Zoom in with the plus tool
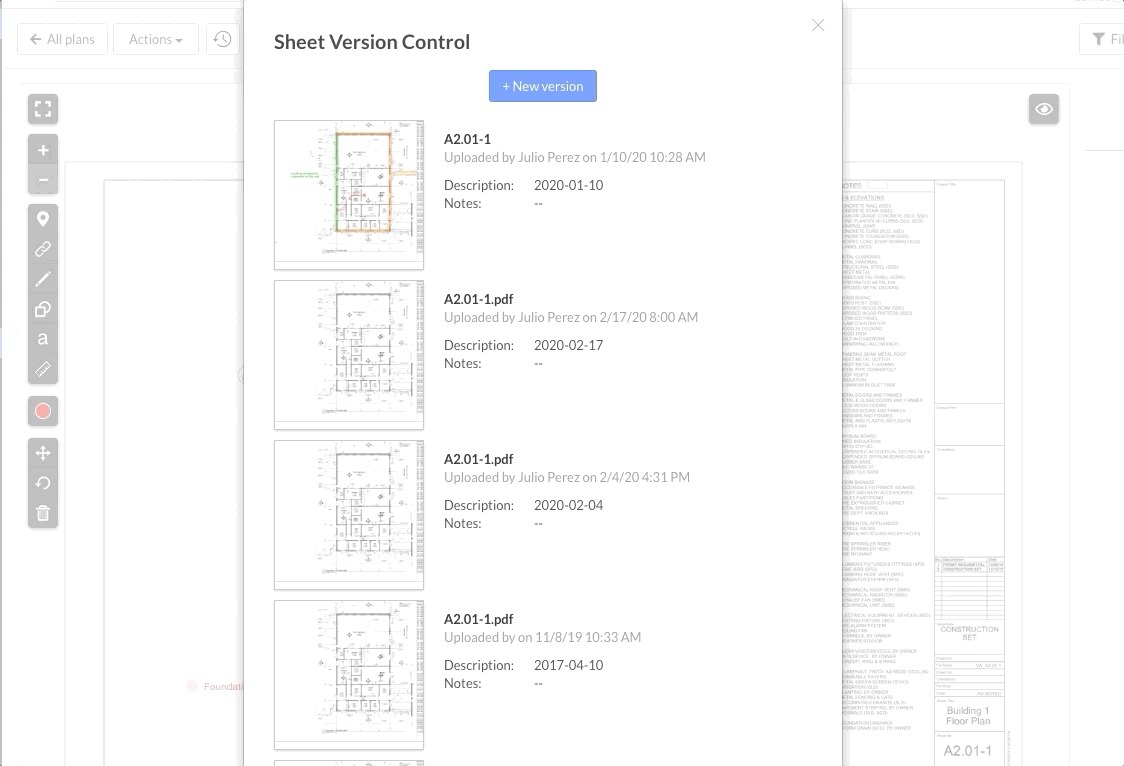The height and width of the screenshot is (766, 1124). coord(43,150)
